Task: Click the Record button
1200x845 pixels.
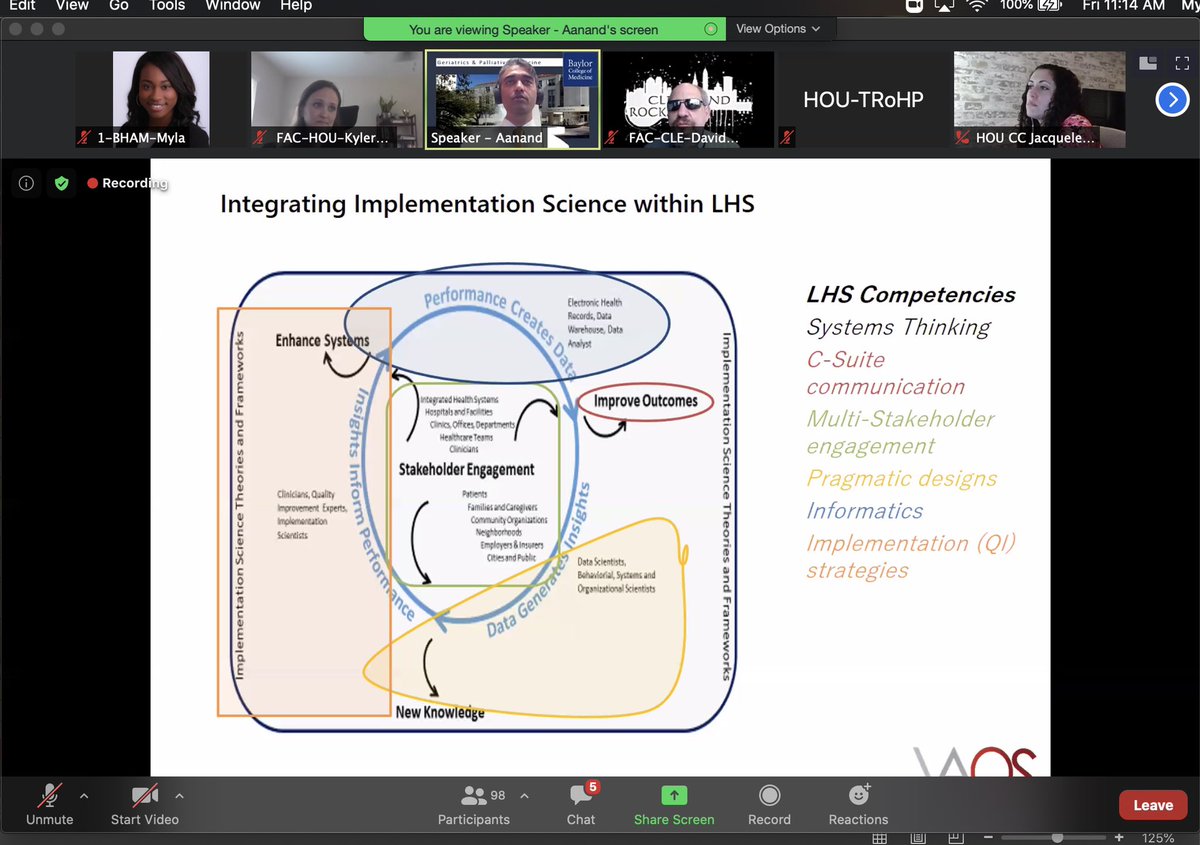Action: pos(769,805)
